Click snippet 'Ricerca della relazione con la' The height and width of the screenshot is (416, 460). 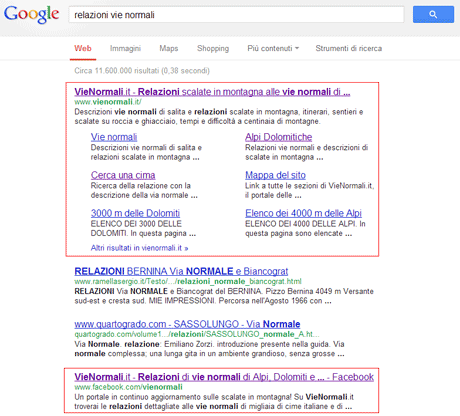(144, 190)
